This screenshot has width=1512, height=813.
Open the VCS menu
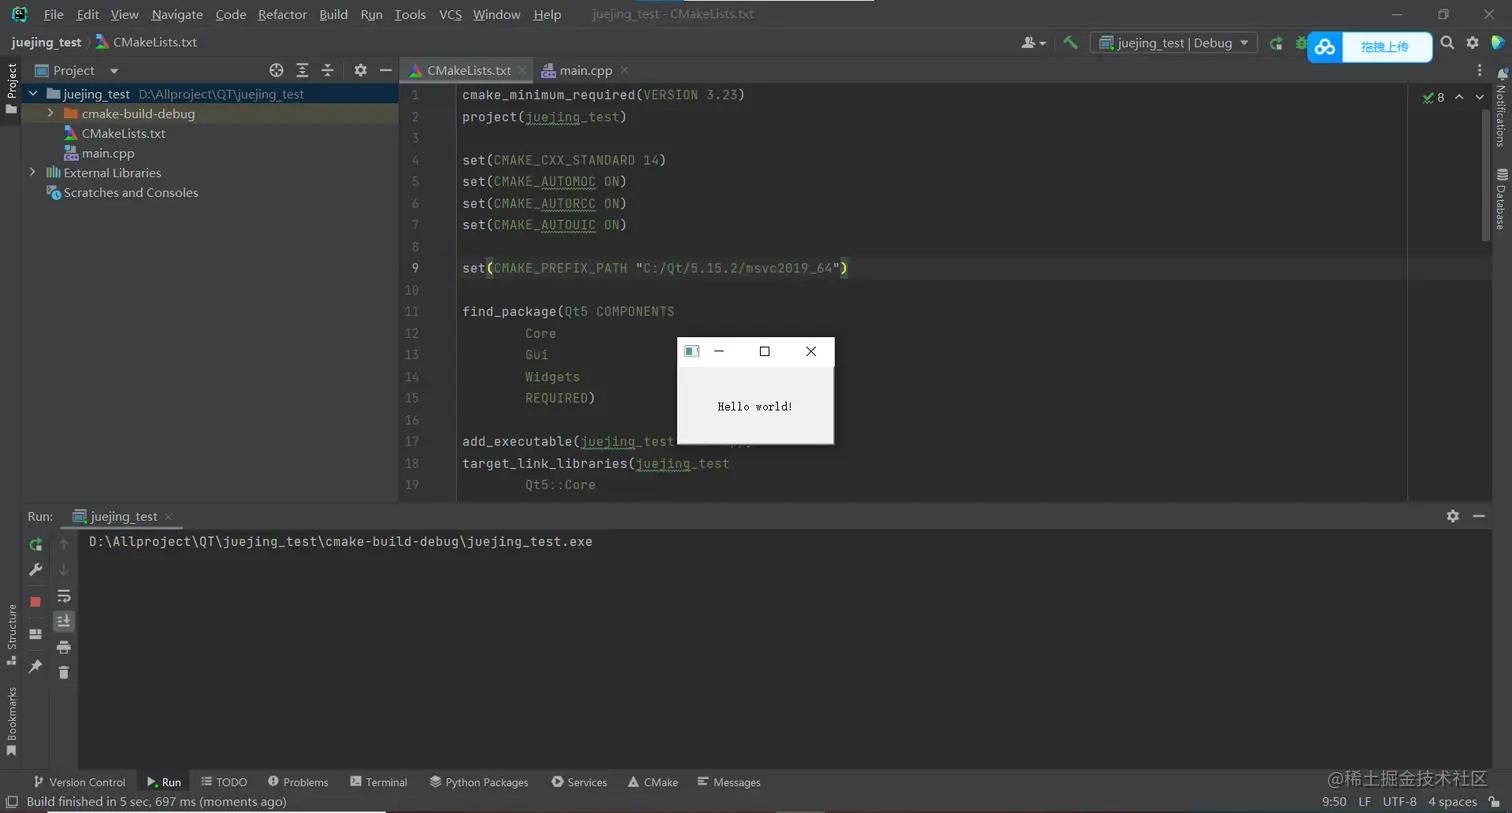point(450,14)
